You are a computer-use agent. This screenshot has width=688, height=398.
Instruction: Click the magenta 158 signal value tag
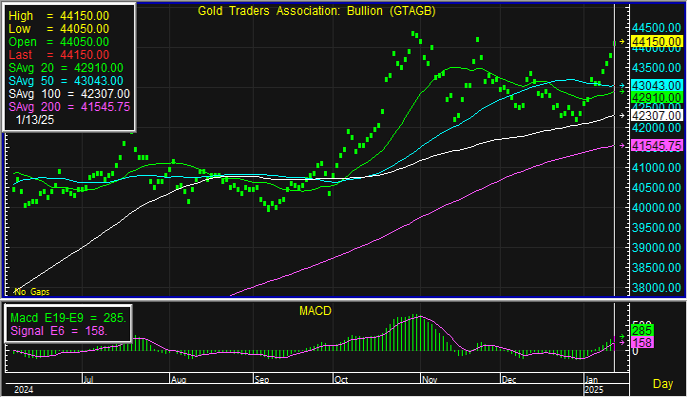click(x=642, y=342)
